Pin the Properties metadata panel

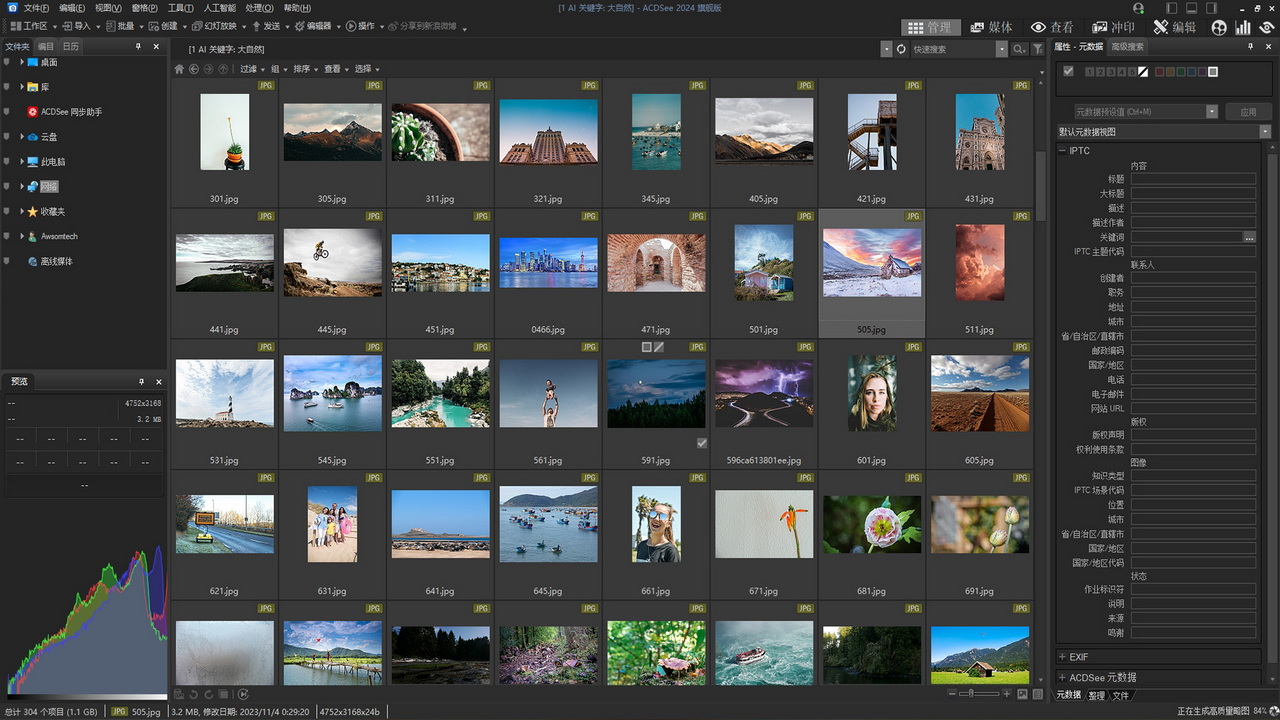(1251, 47)
